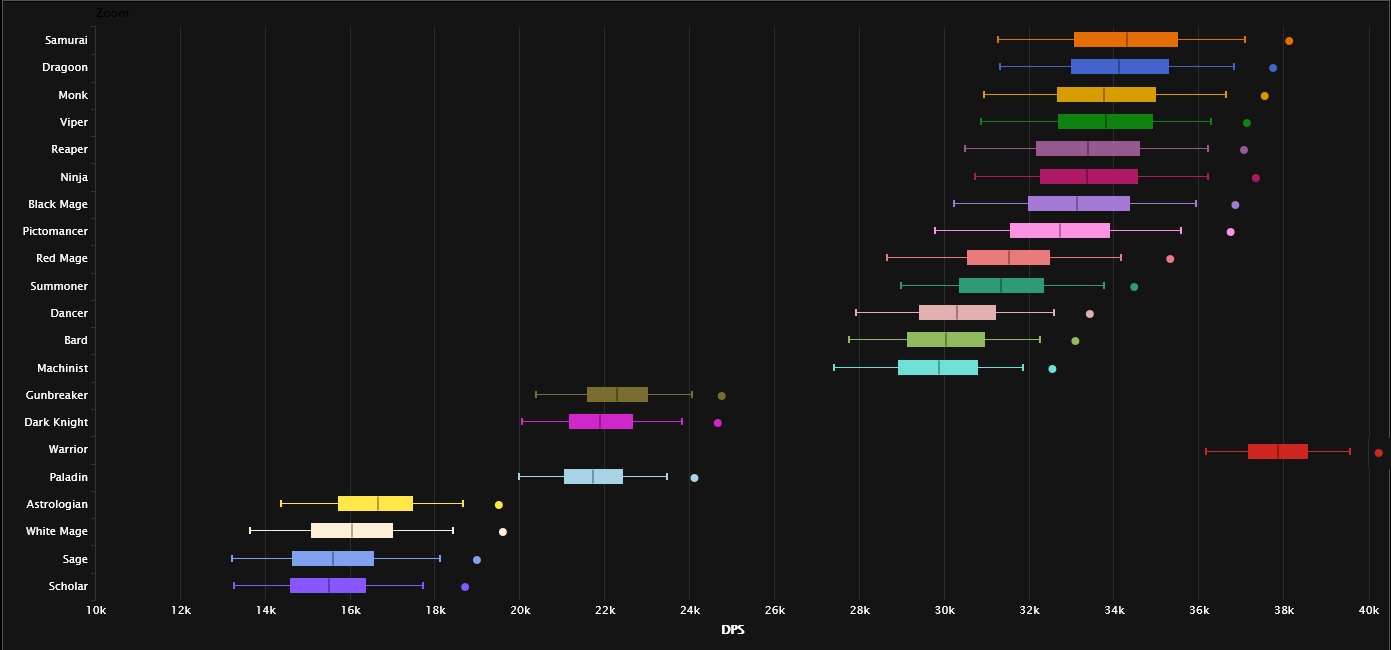Click the Dark Knight outlier dot

click(x=718, y=423)
